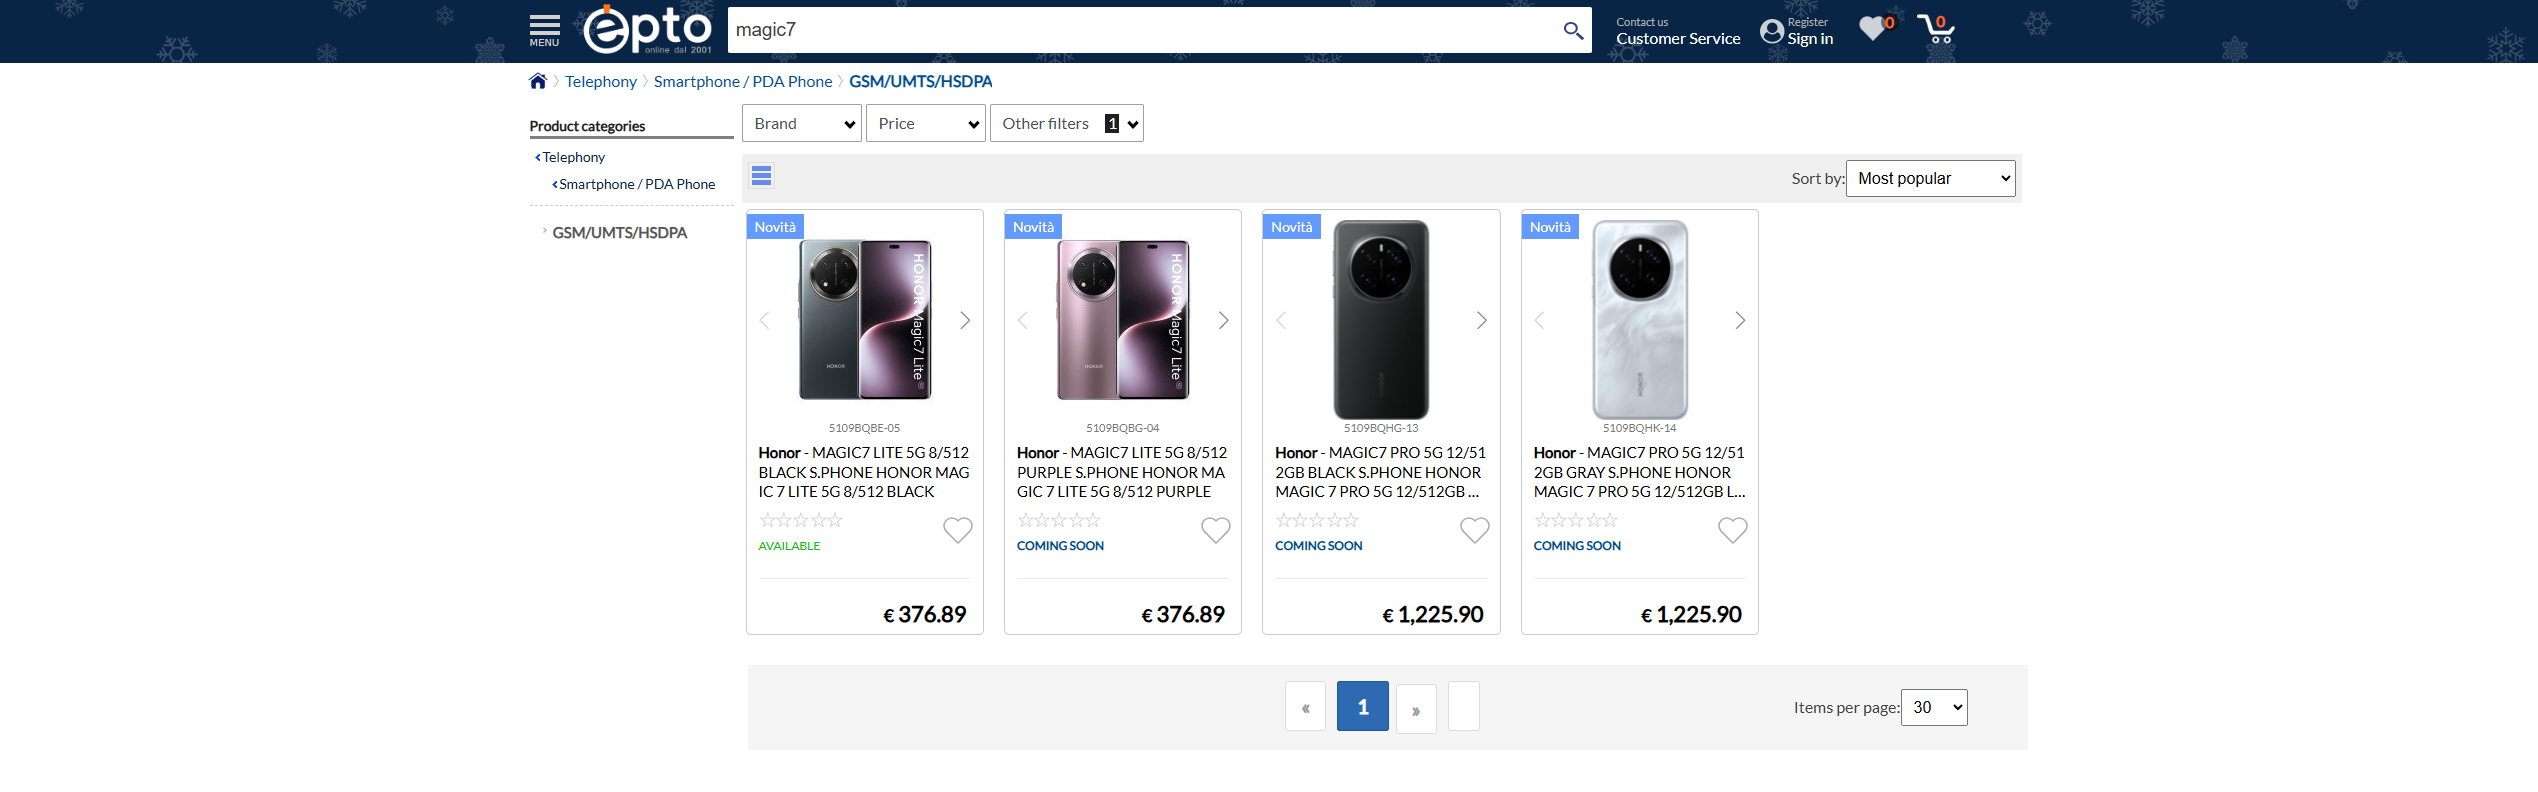Show previous image of Magic7 Pro Gray
This screenshot has height=792, width=2538.
tap(1540, 320)
